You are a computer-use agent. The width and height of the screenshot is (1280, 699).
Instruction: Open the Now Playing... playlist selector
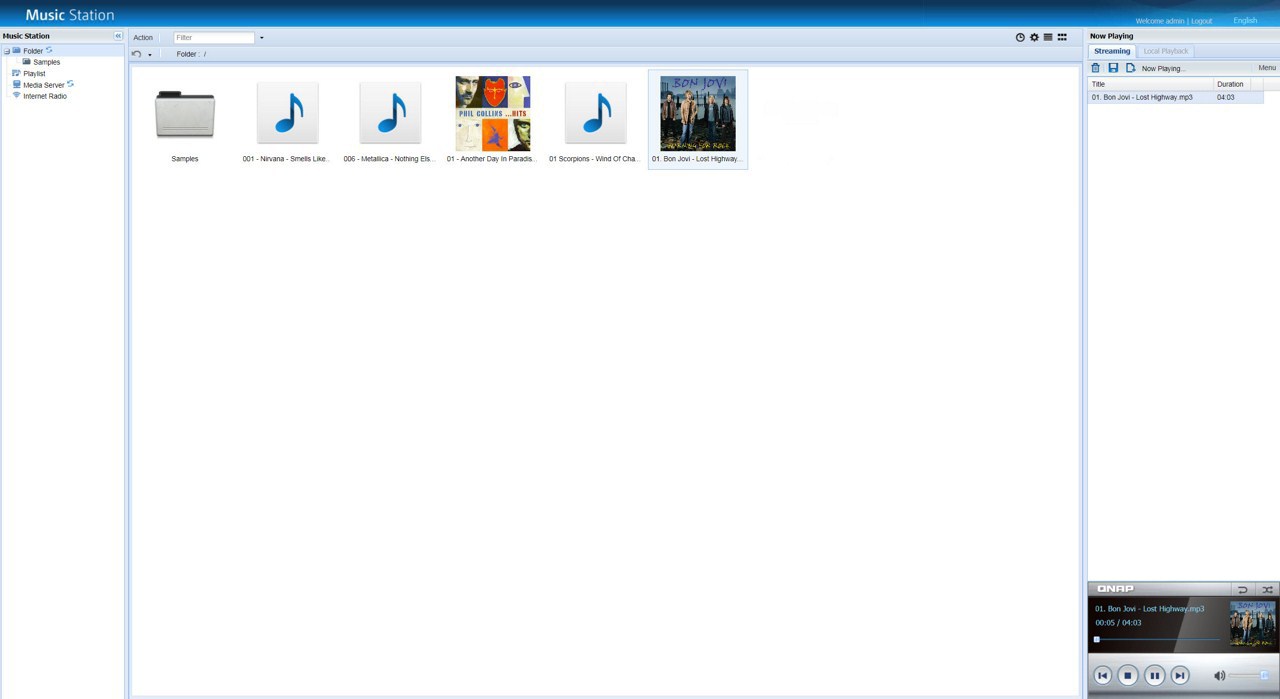click(x=1163, y=69)
